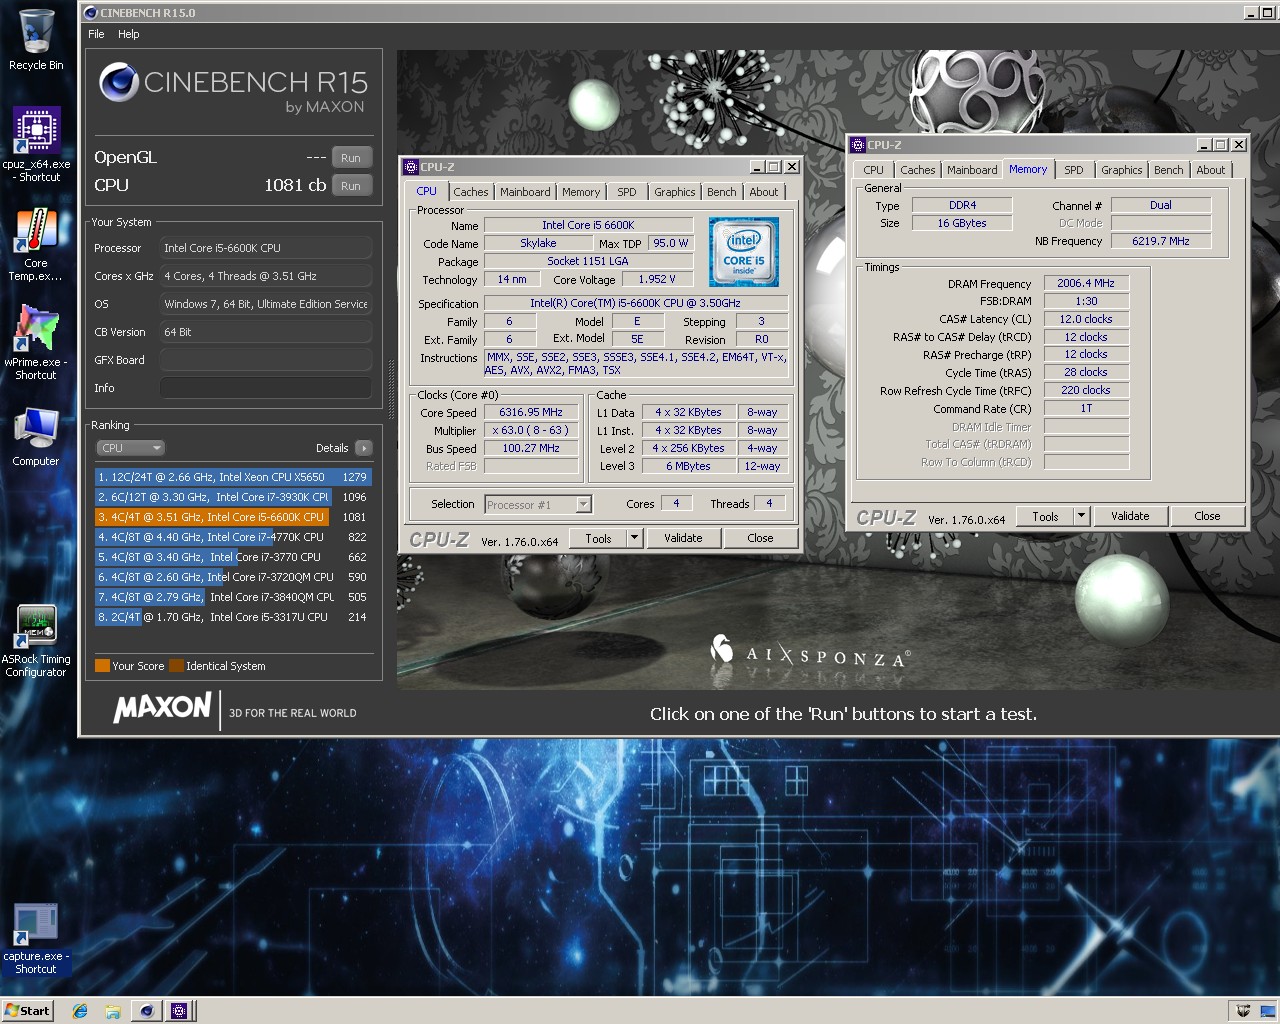Click Close button in the left CPU-Z window

tap(760, 538)
